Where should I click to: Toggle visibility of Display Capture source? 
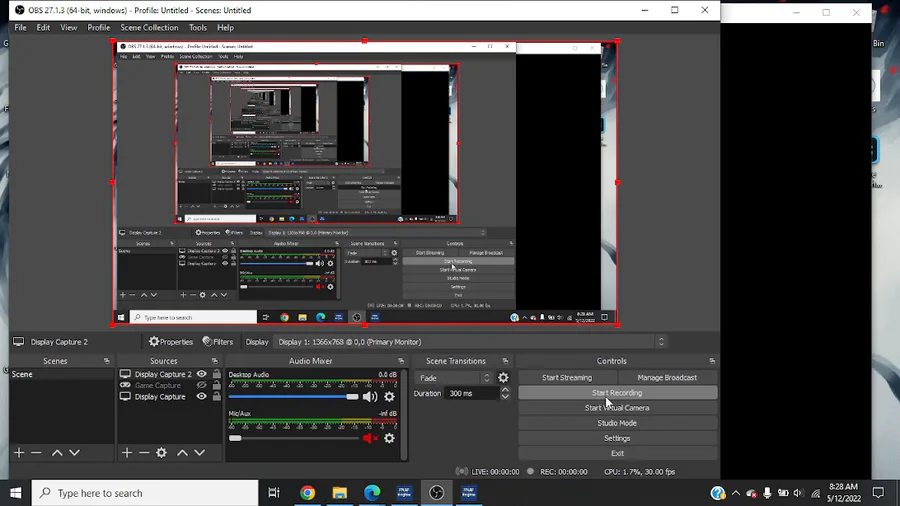point(201,396)
